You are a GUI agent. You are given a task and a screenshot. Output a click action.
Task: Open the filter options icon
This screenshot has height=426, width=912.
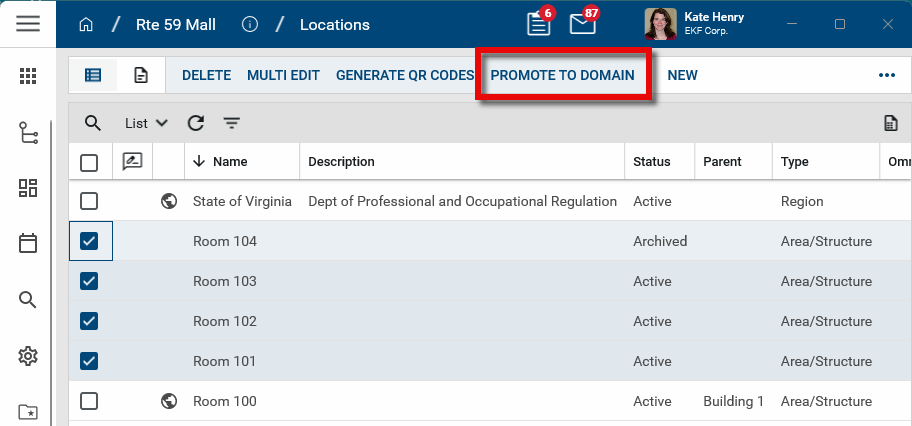(231, 123)
